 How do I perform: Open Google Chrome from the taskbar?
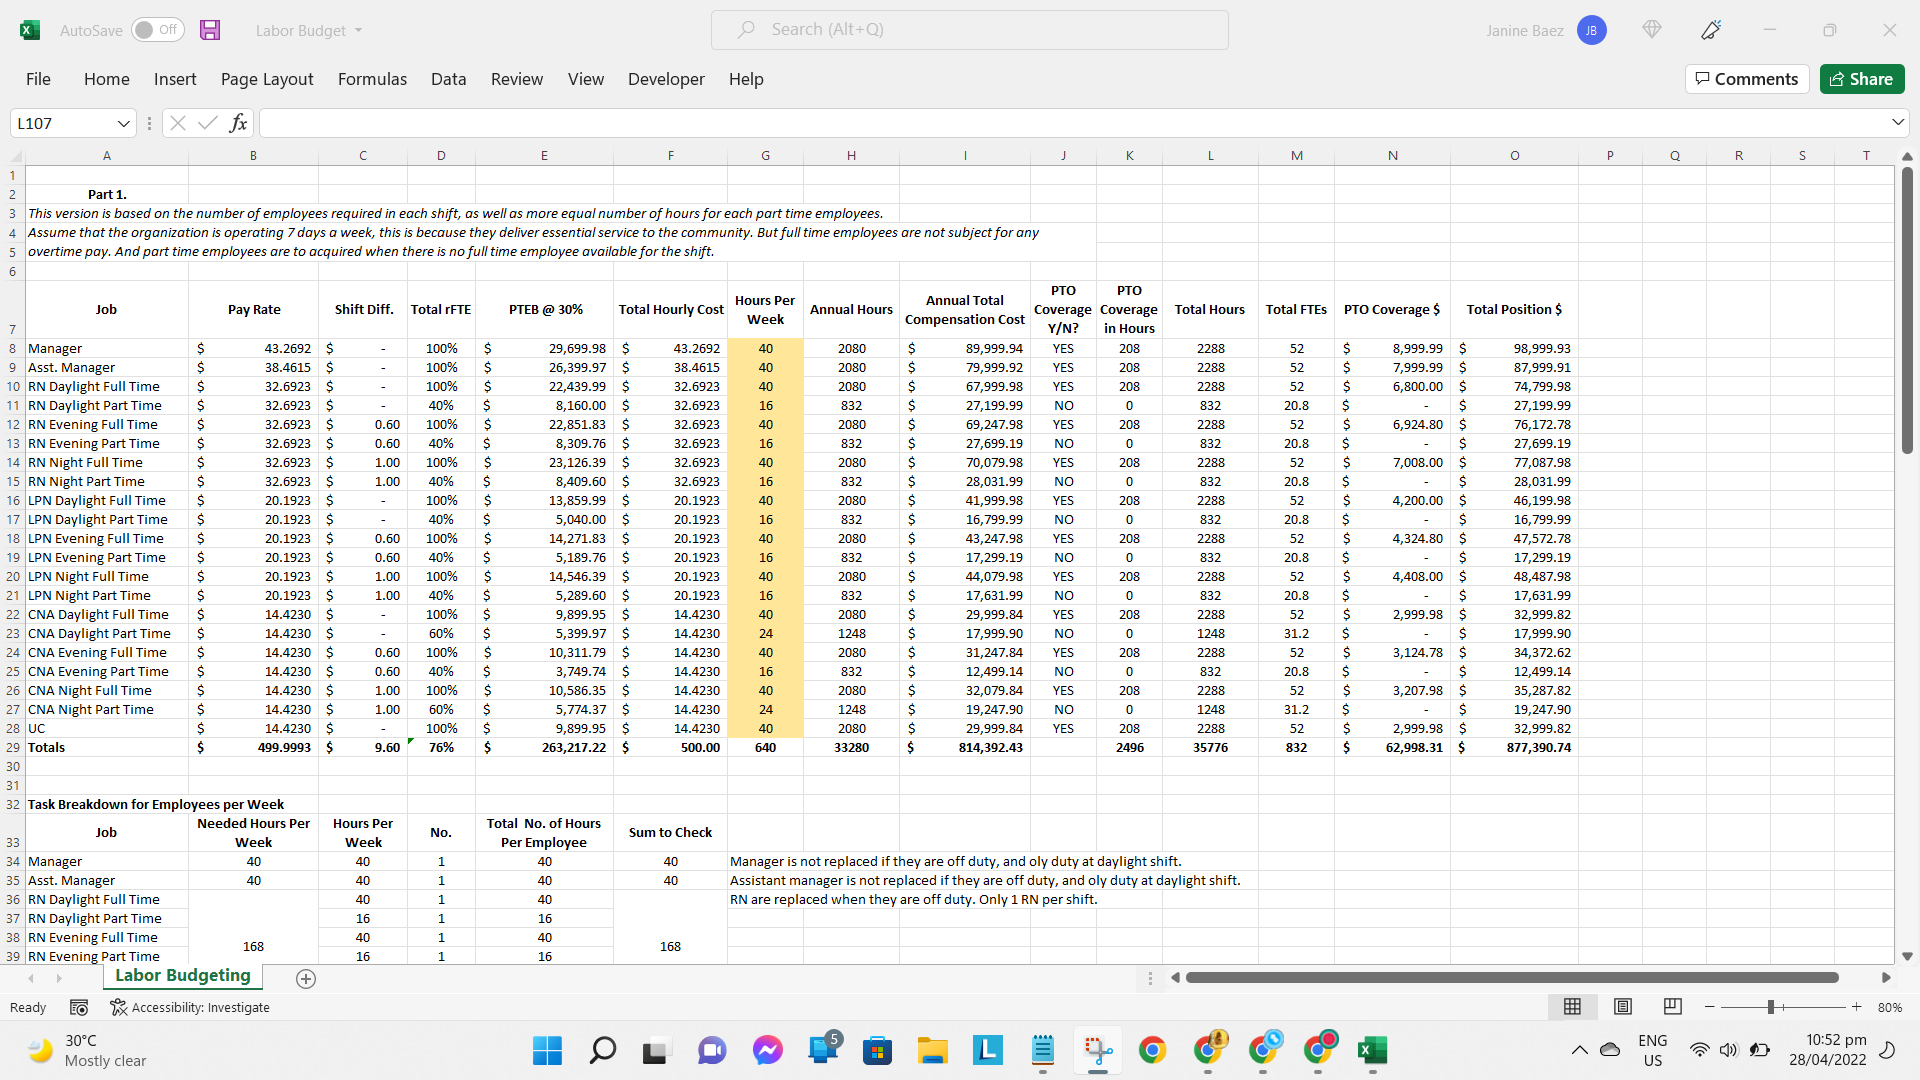click(1152, 1050)
